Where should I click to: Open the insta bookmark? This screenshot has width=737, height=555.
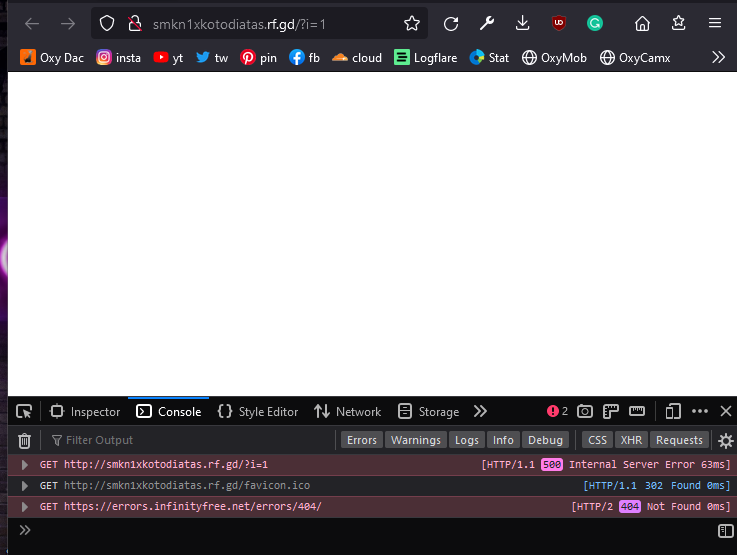(118, 58)
